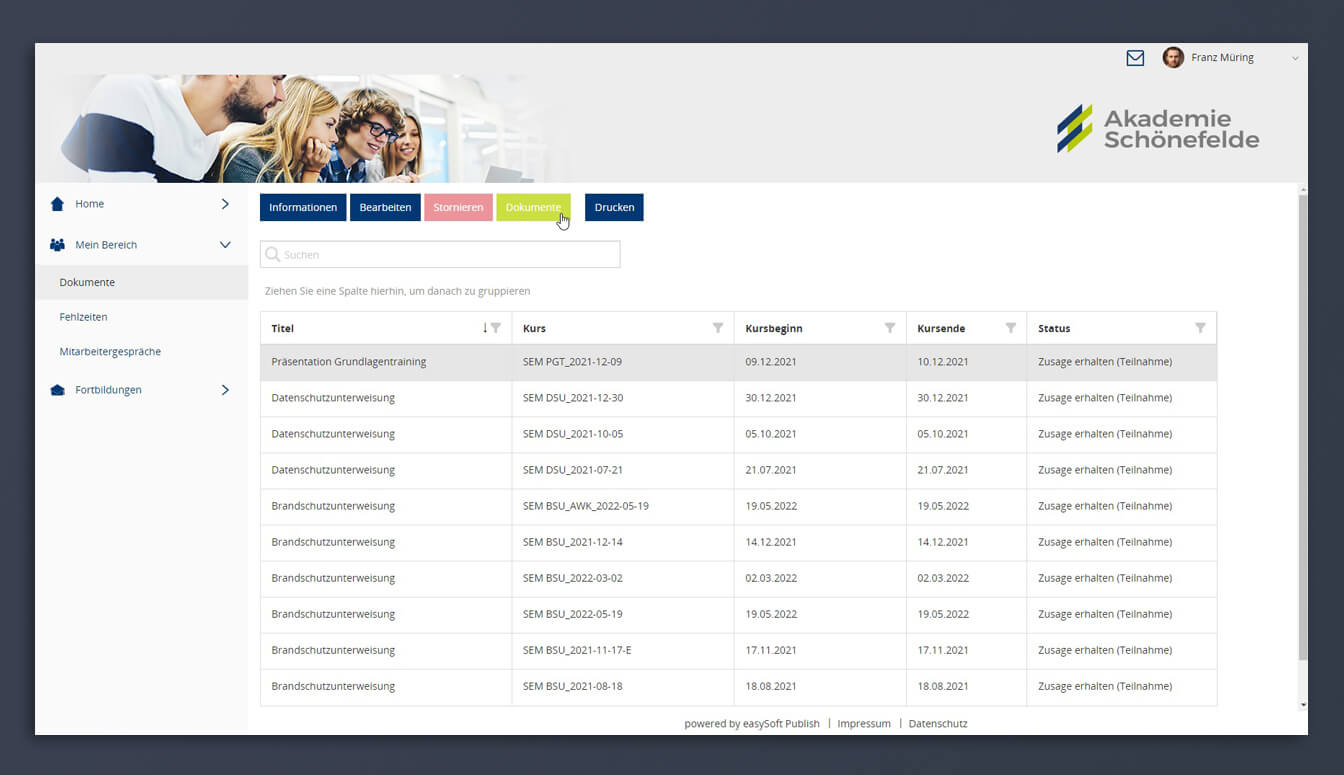Viewport: 1344px width, 775px height.
Task: Click the Stornieren button
Action: pos(458,207)
